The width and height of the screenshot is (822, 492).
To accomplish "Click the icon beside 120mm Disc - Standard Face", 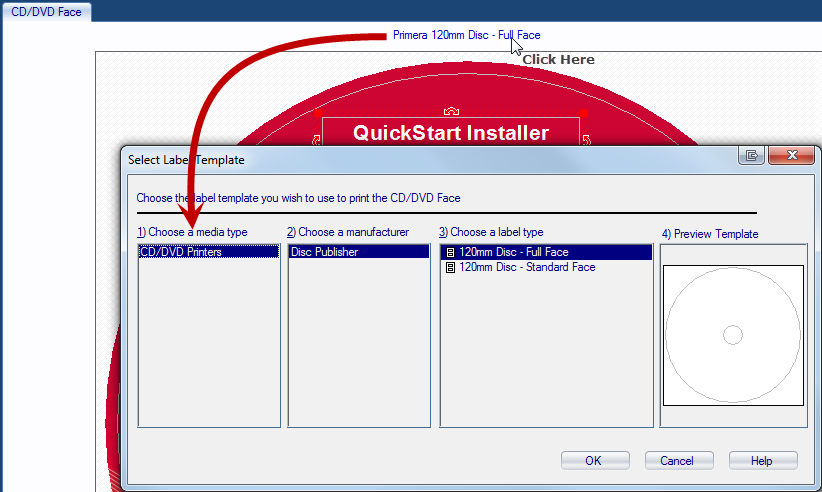I will point(450,268).
